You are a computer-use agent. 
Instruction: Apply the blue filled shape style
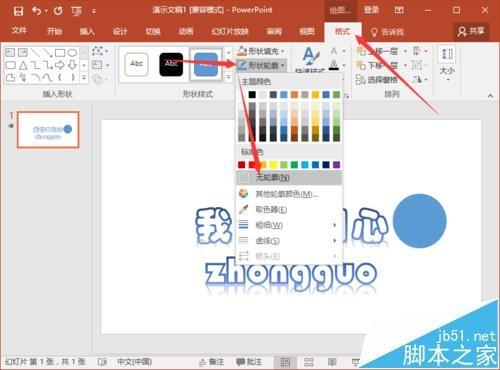[206, 64]
